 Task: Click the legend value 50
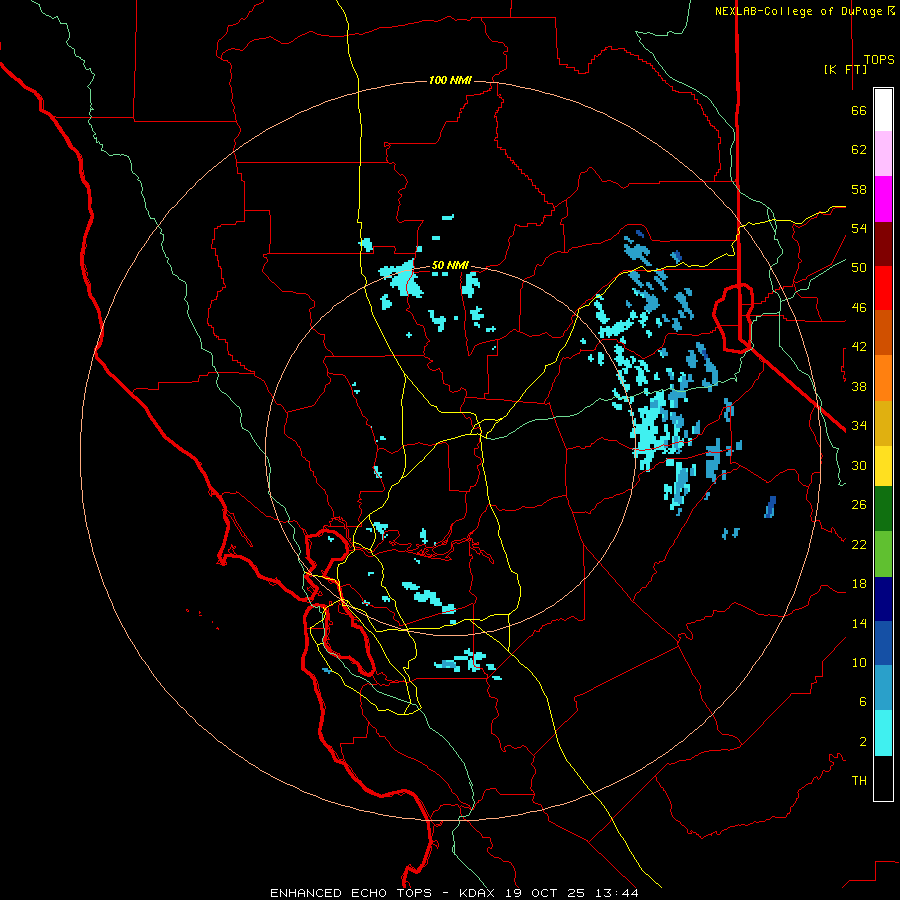coord(859,268)
